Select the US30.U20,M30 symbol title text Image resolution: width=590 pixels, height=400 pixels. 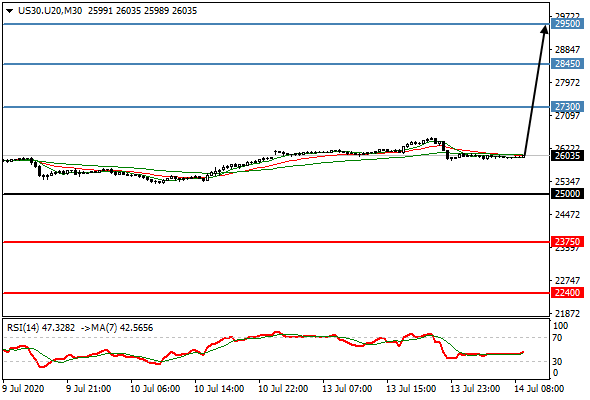50,11
